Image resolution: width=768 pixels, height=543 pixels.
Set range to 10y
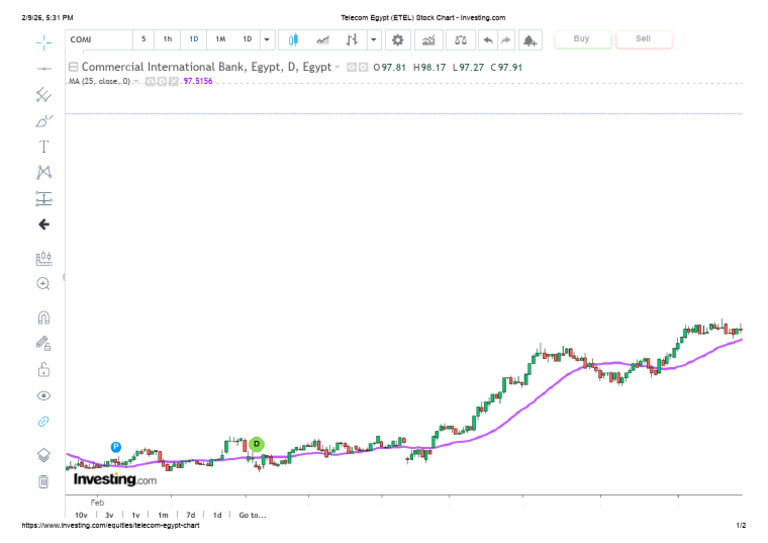pos(81,515)
